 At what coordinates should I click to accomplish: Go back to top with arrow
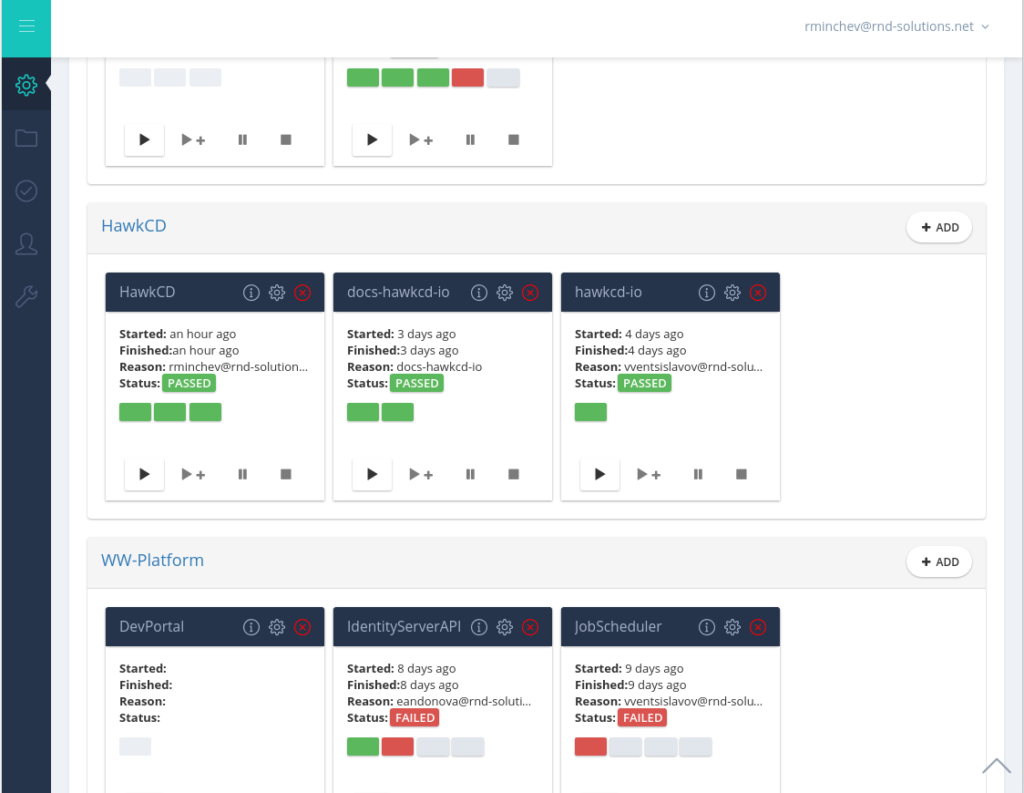pyautogui.click(x=997, y=766)
